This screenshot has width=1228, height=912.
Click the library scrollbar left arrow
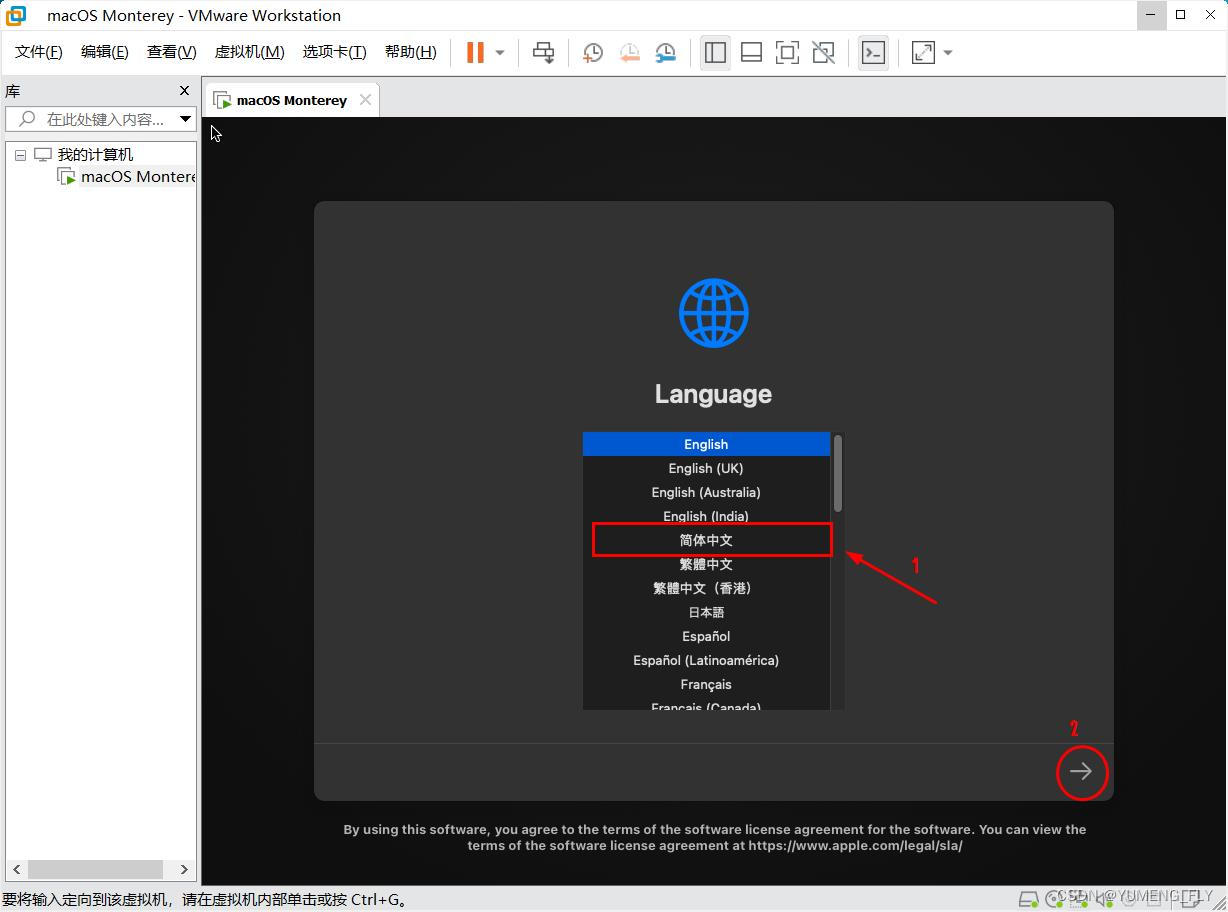17,869
